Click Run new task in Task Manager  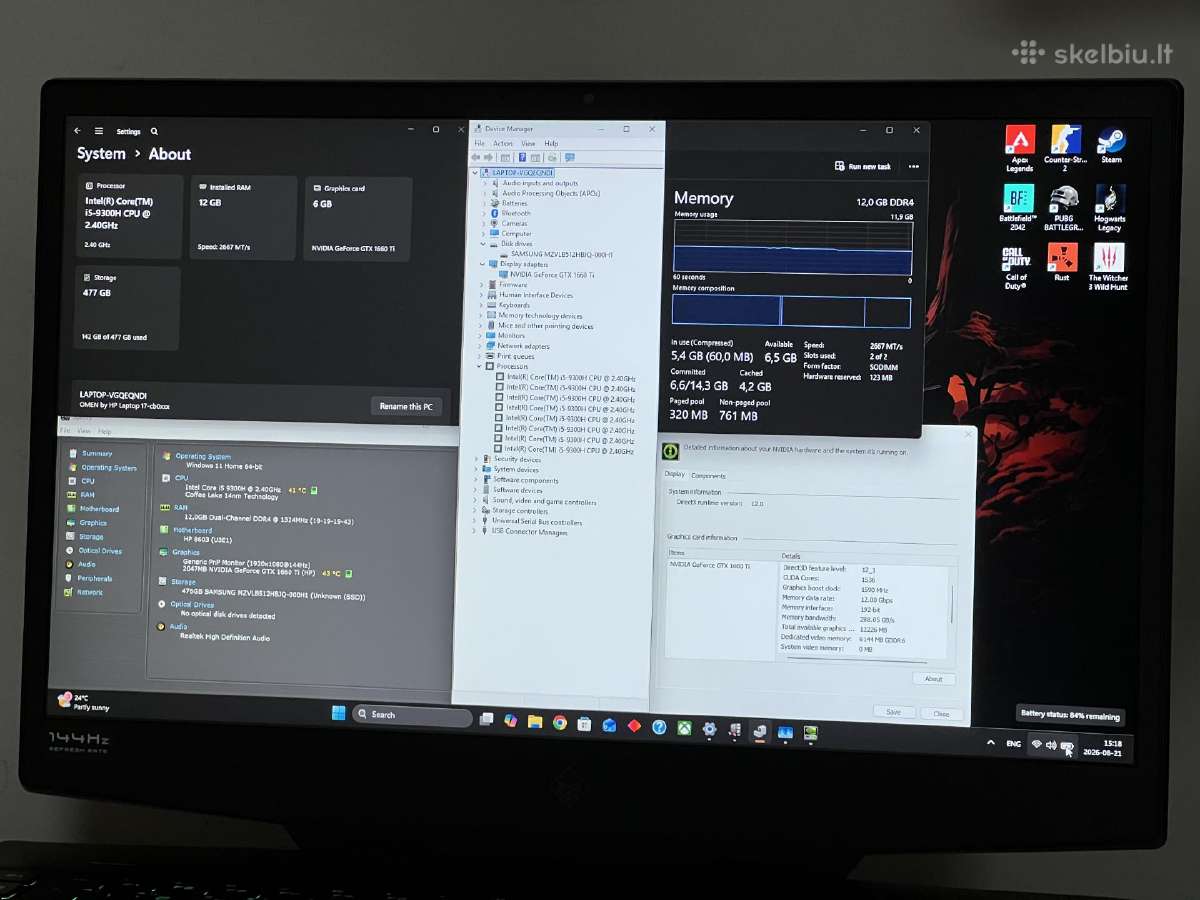click(x=863, y=167)
